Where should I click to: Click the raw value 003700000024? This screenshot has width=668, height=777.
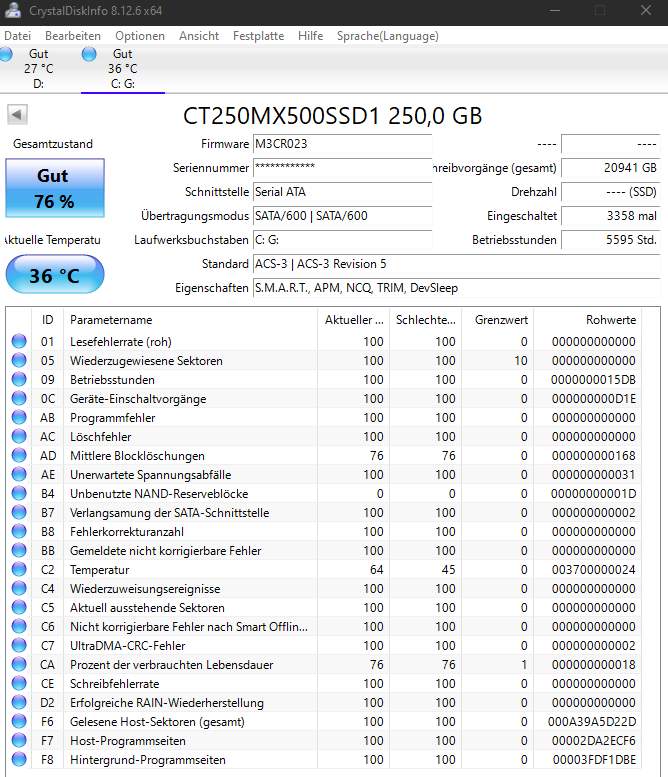594,569
